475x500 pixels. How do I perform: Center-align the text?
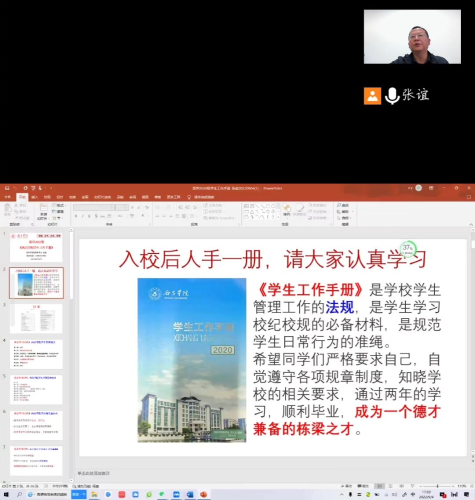164,216
